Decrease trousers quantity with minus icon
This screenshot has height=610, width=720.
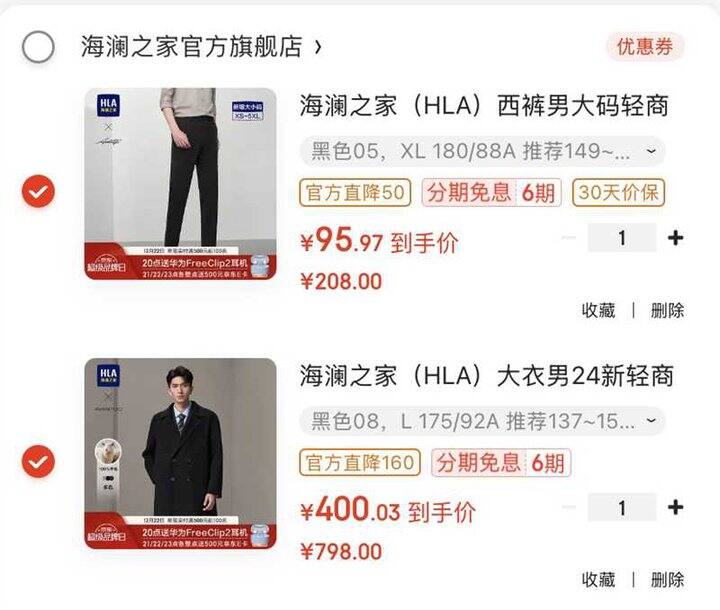(568, 238)
